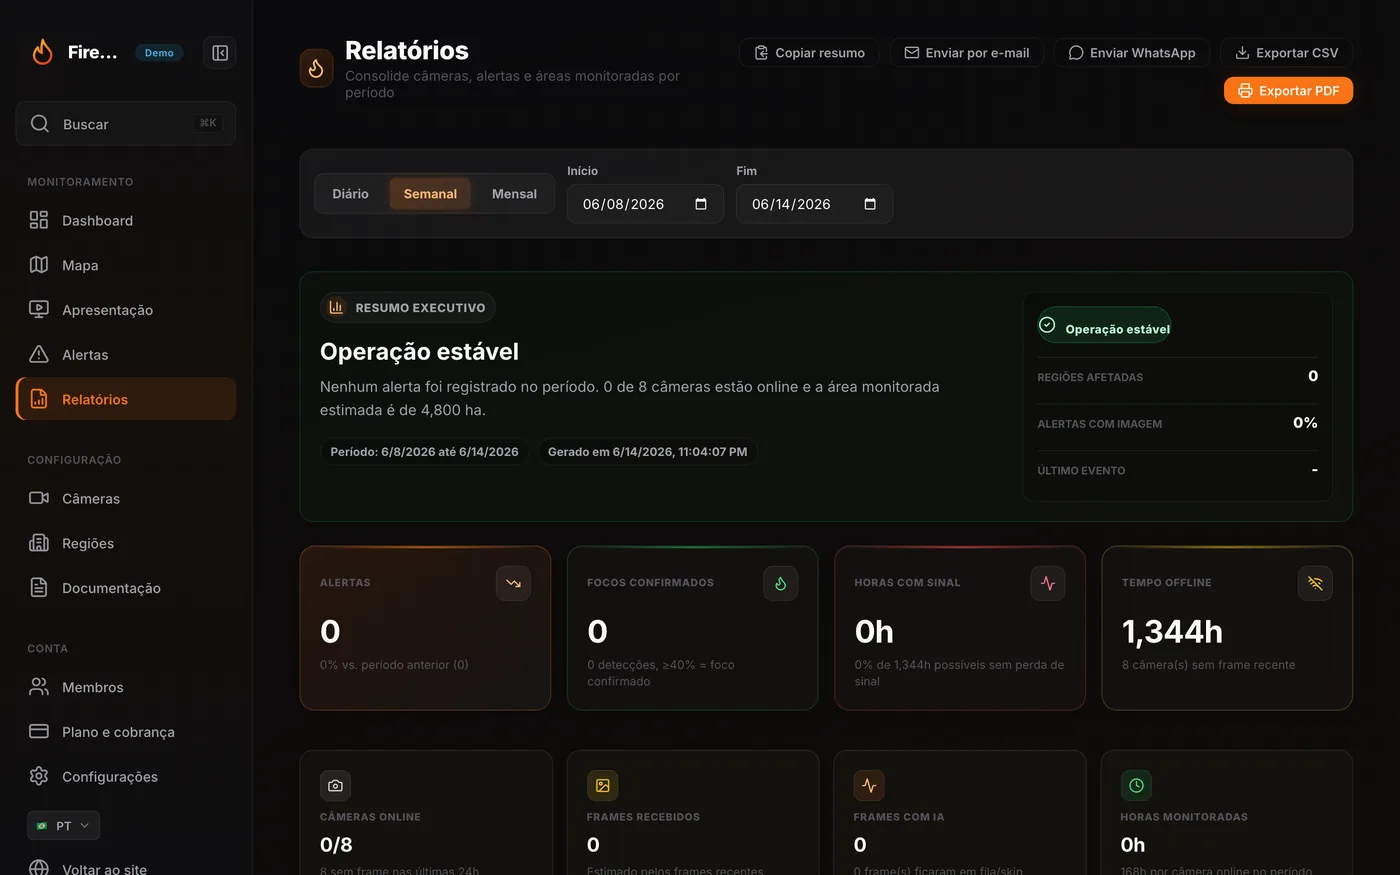Click Exportar CSV button
The width and height of the screenshot is (1400, 875).
pos(1286,53)
